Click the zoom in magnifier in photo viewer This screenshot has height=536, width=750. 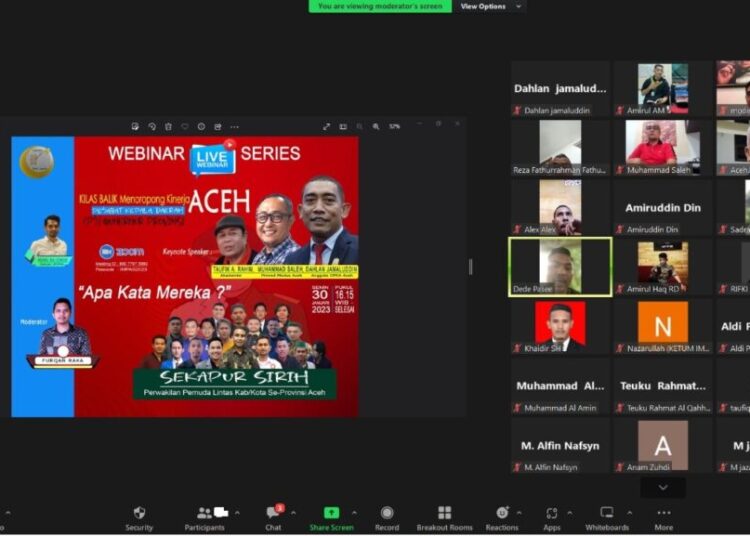pos(376,126)
